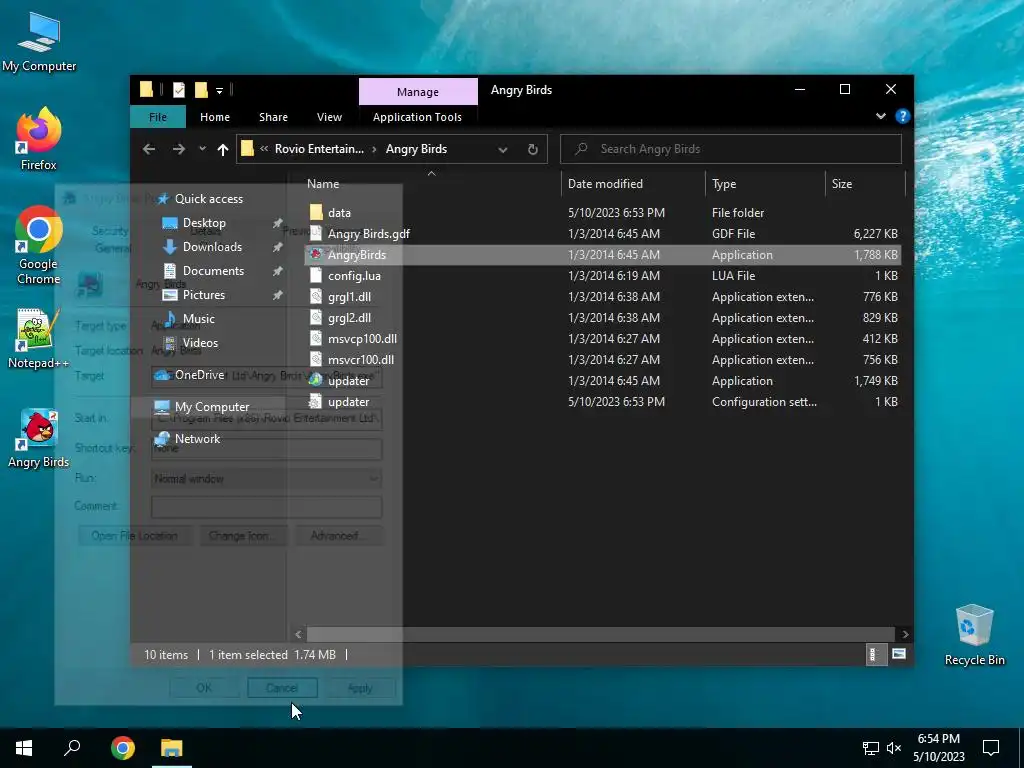
Task: Open the Windows Start menu
Action: coord(24,748)
